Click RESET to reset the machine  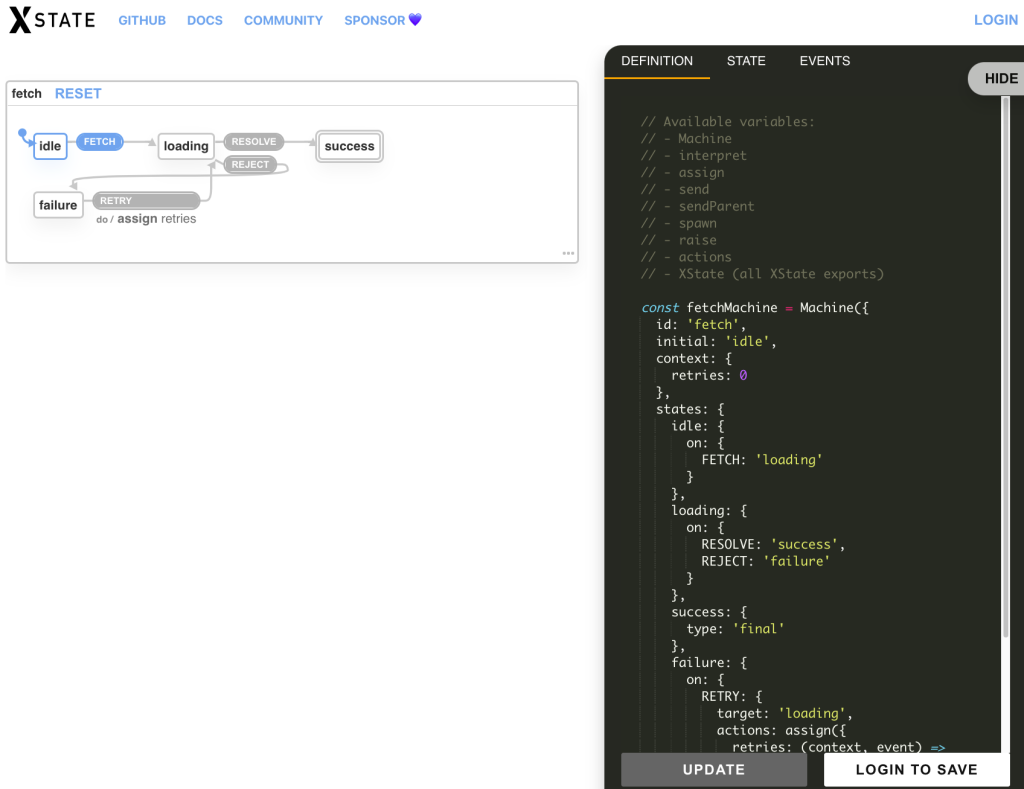[x=78, y=93]
